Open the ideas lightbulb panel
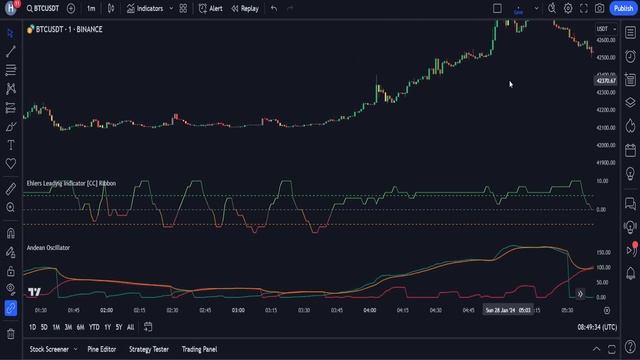 (x=630, y=173)
